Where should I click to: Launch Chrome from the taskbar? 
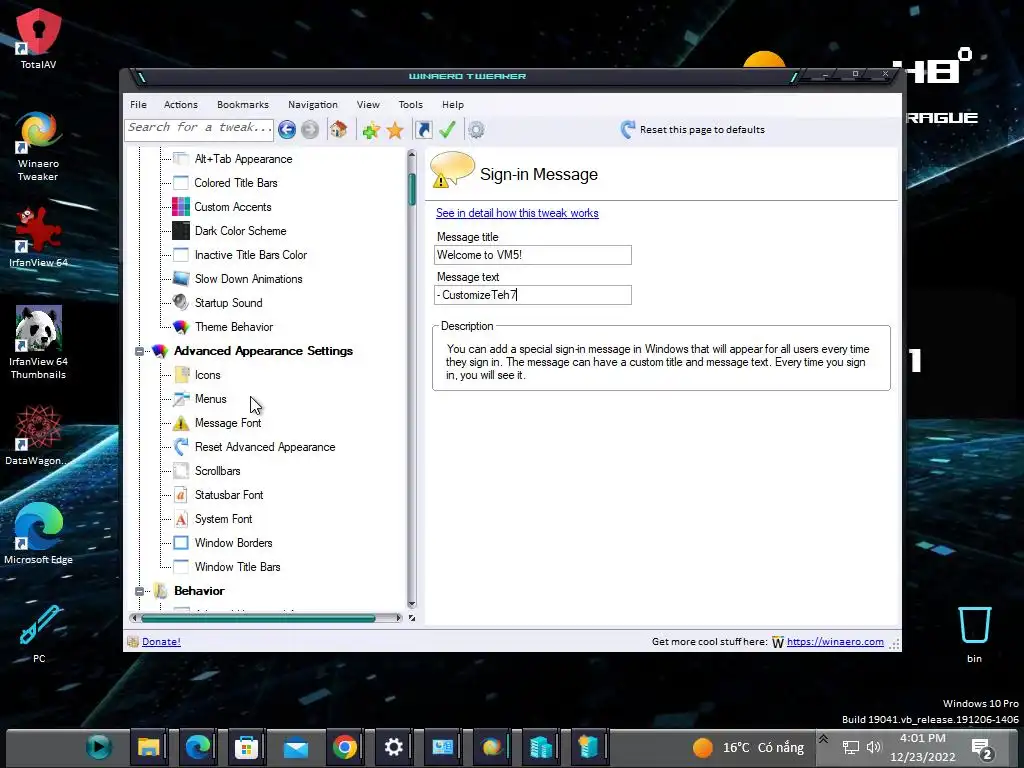tap(344, 746)
